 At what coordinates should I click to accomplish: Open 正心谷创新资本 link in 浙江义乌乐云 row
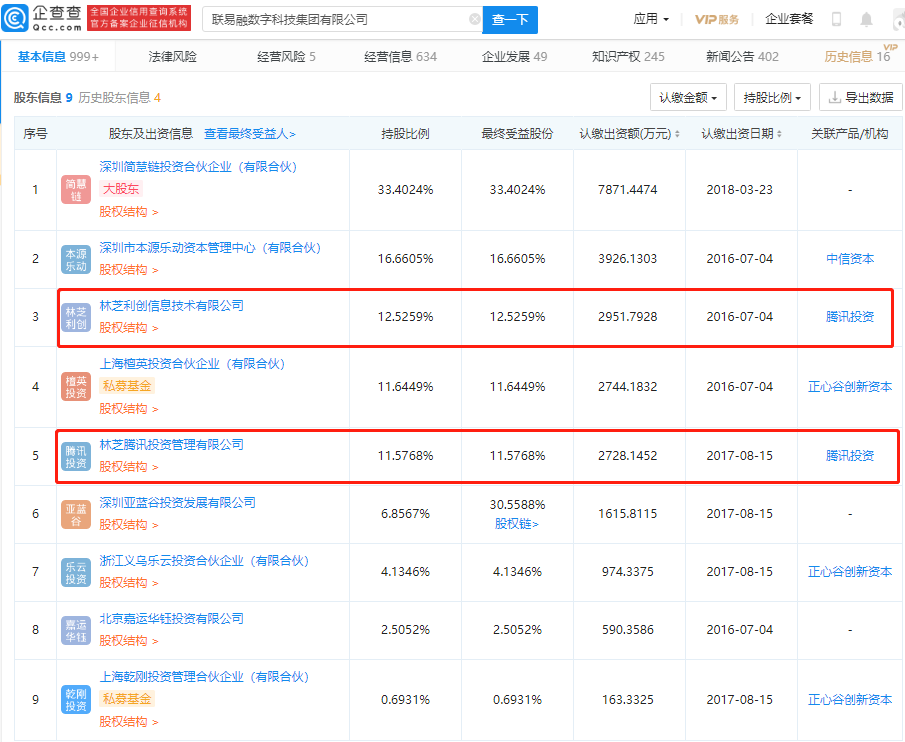coord(850,572)
